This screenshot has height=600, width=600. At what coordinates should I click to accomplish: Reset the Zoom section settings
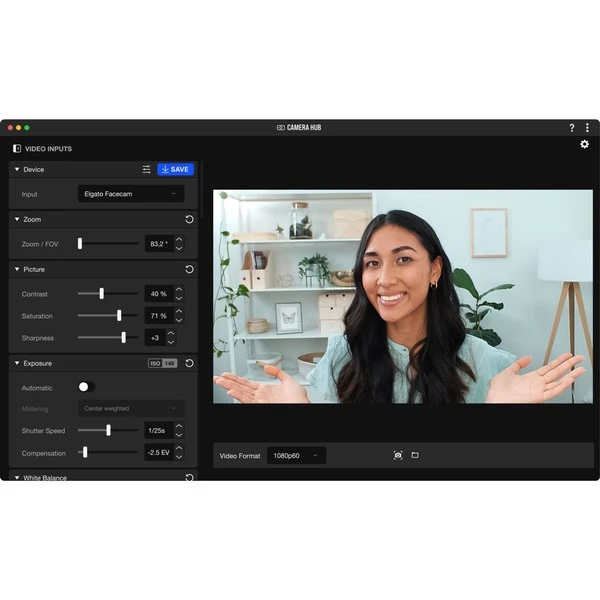[189, 219]
